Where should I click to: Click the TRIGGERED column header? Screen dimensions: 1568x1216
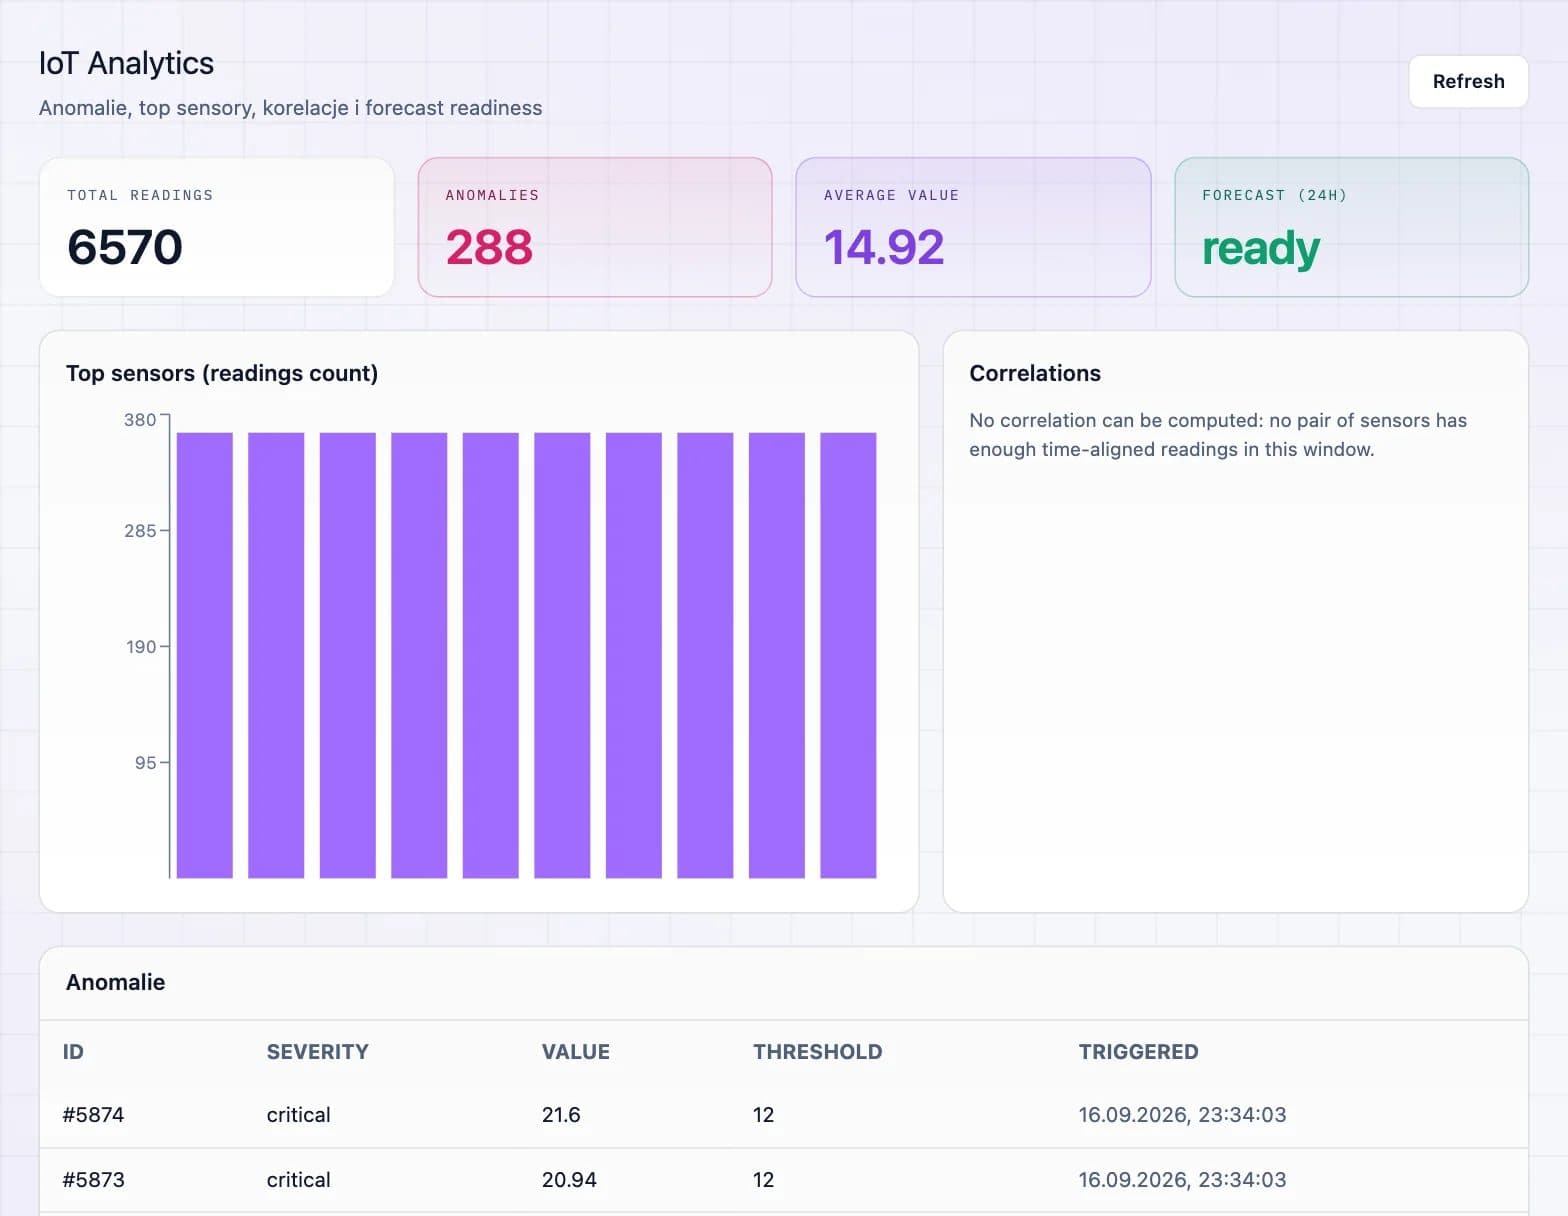pos(1138,1052)
